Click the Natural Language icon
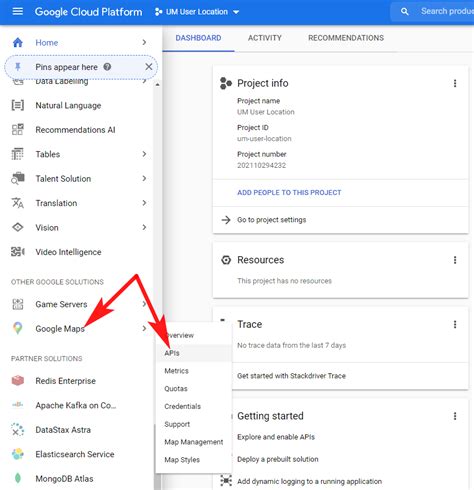The image size is (474, 490). 18,105
